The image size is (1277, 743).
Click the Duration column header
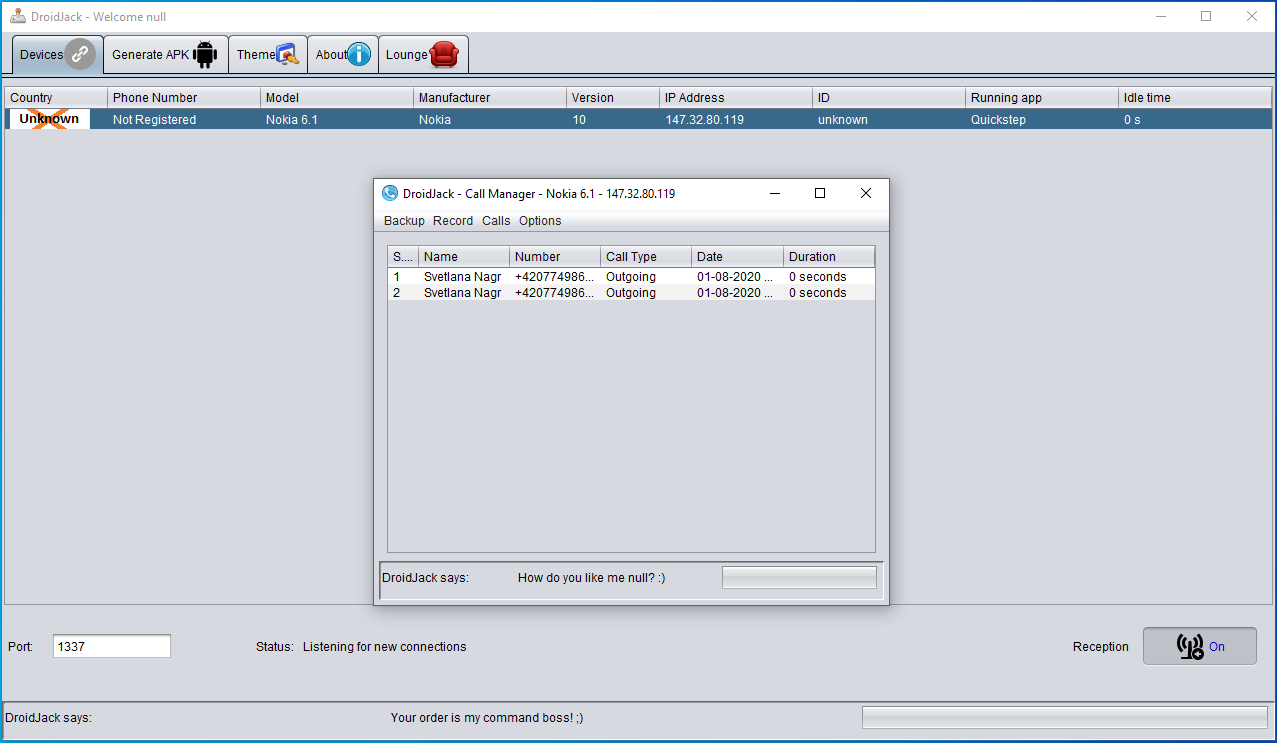point(829,257)
